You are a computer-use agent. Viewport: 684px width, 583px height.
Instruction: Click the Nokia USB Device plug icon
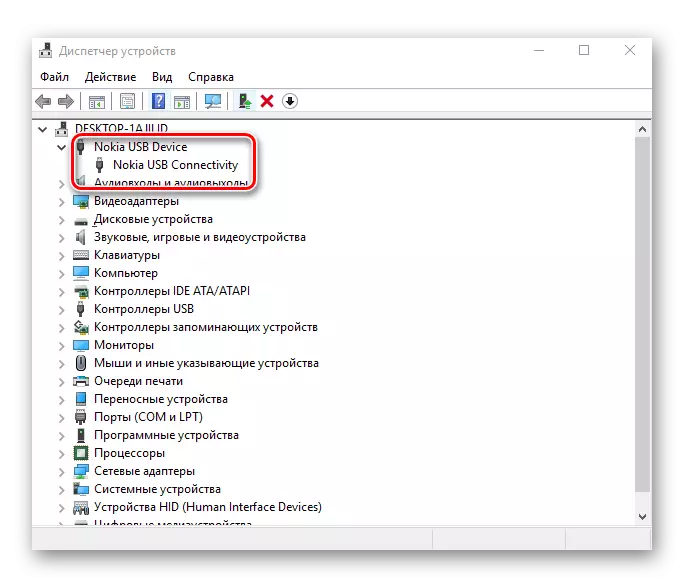pyautogui.click(x=81, y=147)
